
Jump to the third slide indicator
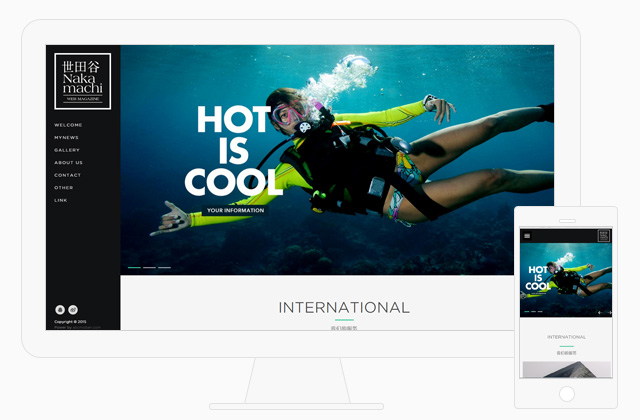tap(164, 268)
